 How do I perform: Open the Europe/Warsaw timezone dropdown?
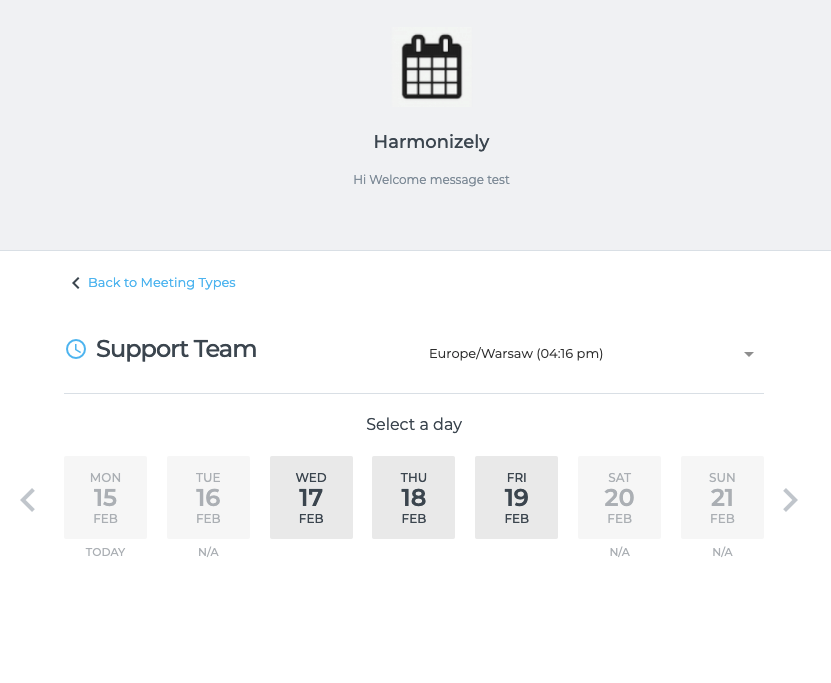pyautogui.click(x=592, y=353)
